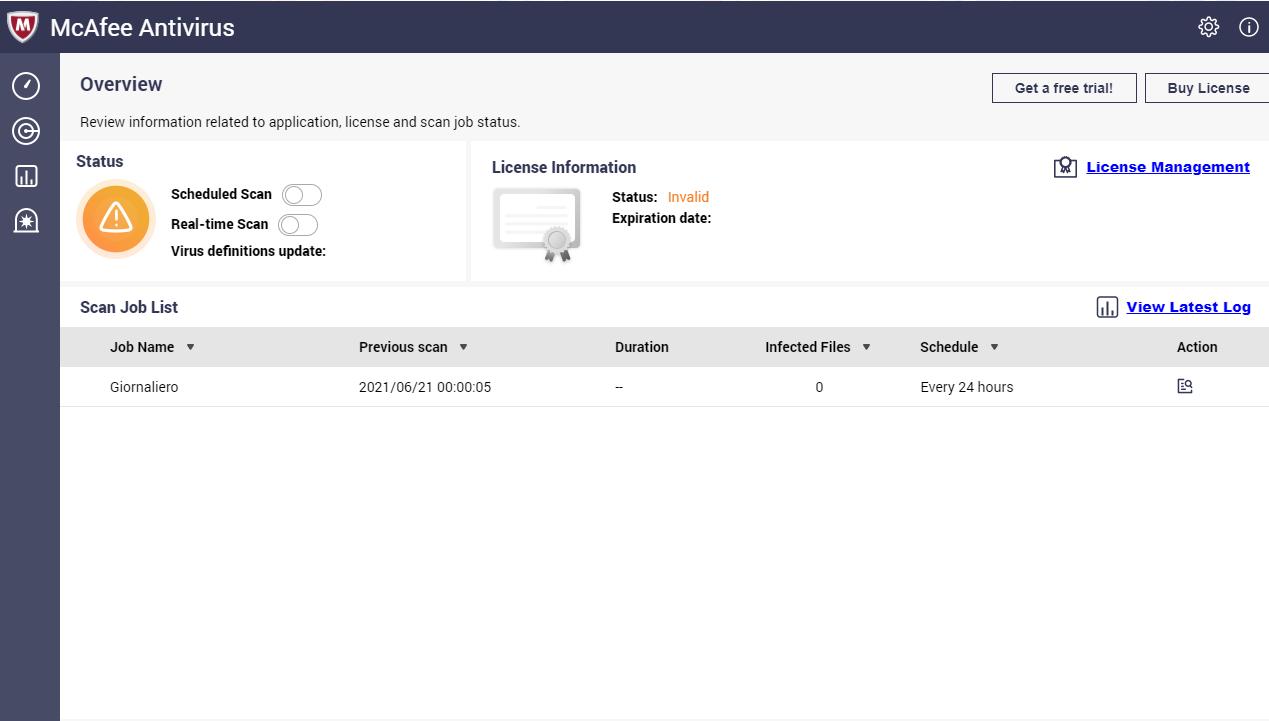This screenshot has width=1269, height=721.
Task: Turn on the Real-time Scan switch
Action: (x=298, y=225)
